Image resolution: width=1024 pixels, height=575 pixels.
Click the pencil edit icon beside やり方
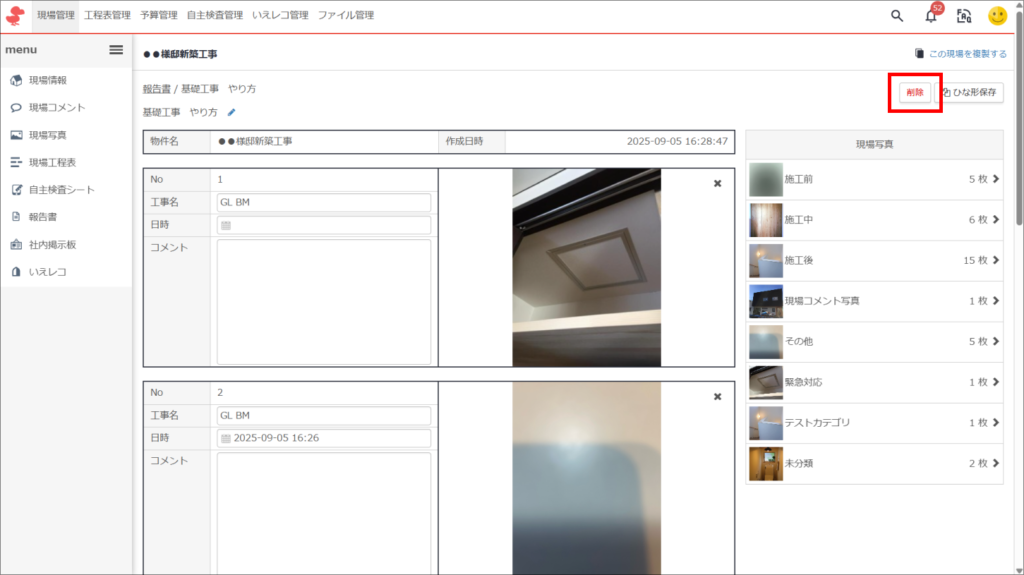click(232, 113)
